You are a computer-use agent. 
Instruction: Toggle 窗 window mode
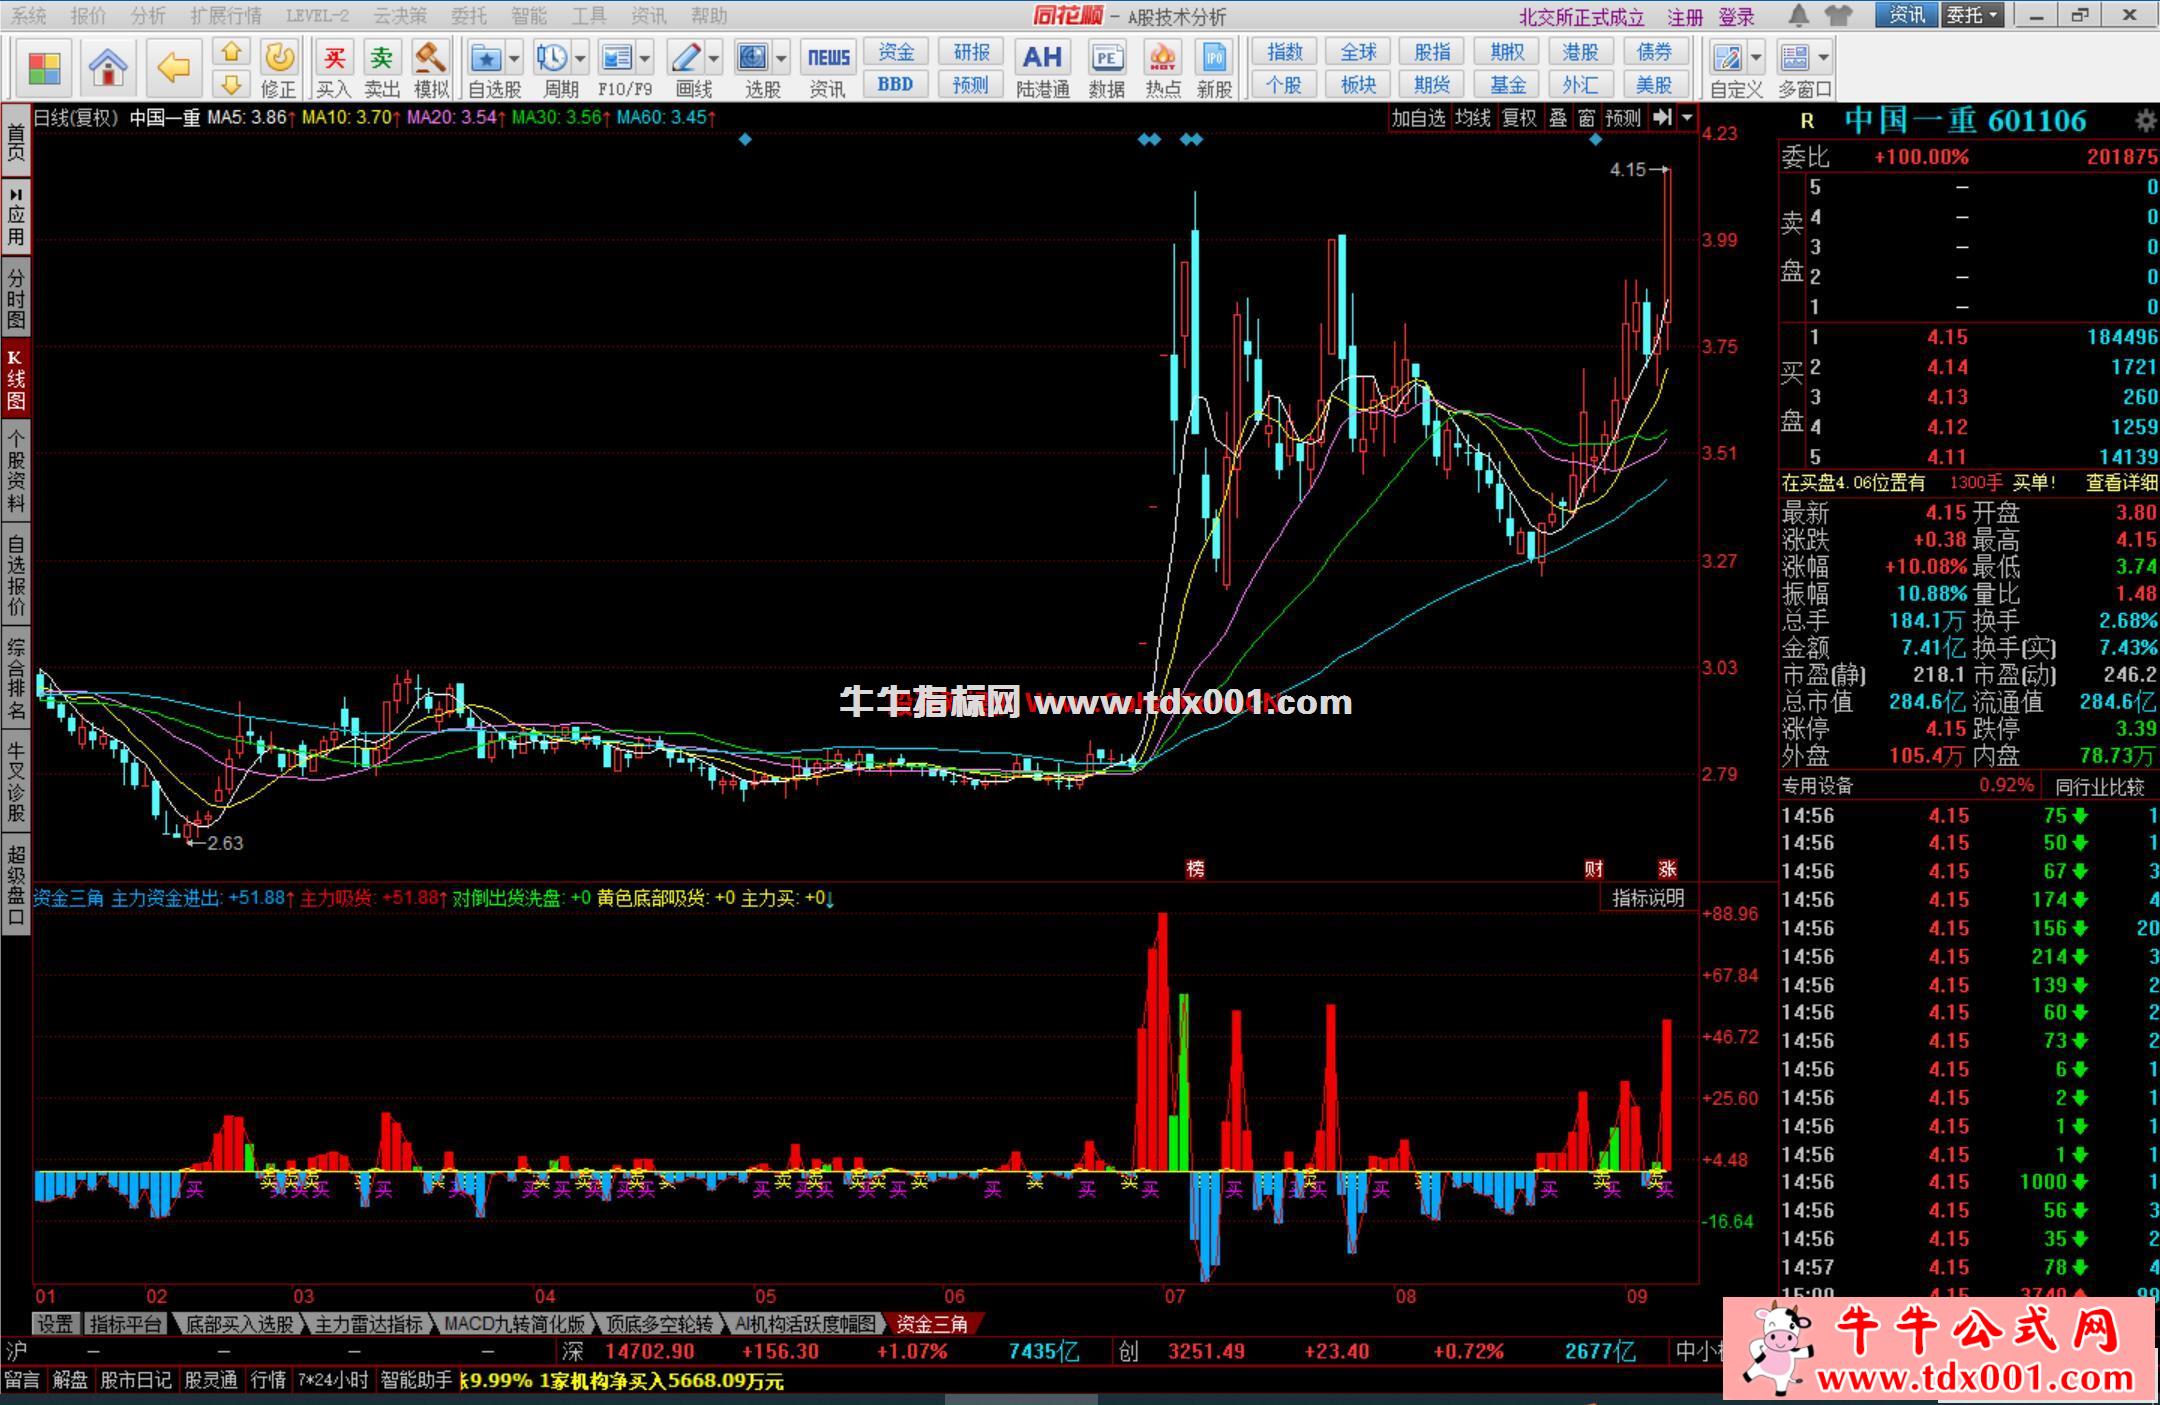coord(1586,118)
